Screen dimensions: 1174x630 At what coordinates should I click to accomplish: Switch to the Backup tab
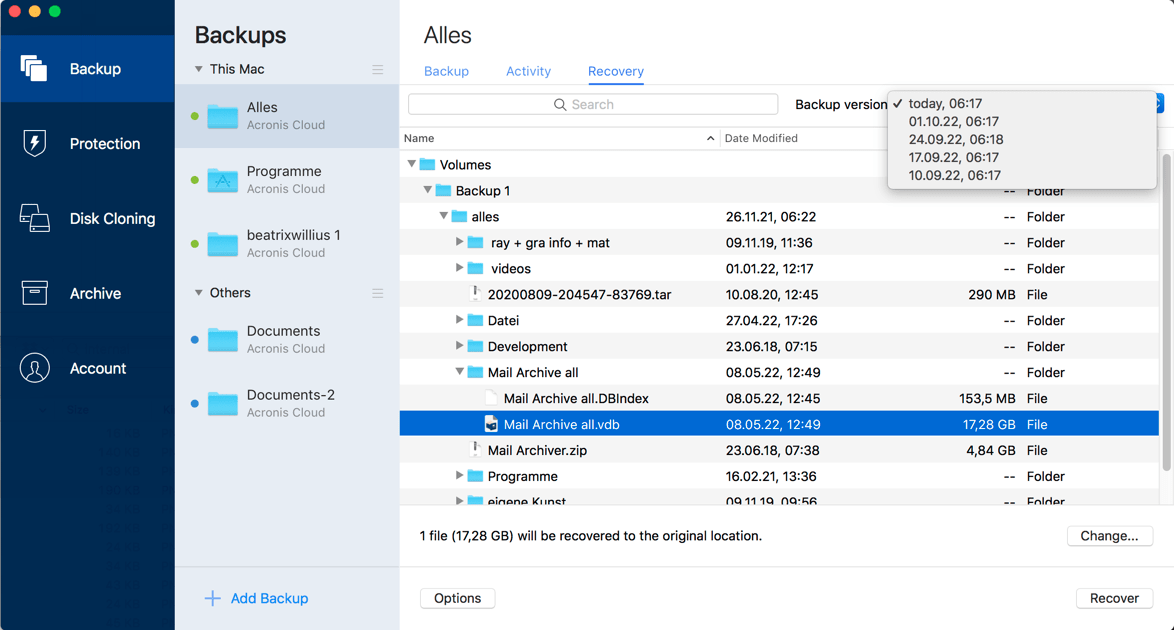pyautogui.click(x=446, y=71)
